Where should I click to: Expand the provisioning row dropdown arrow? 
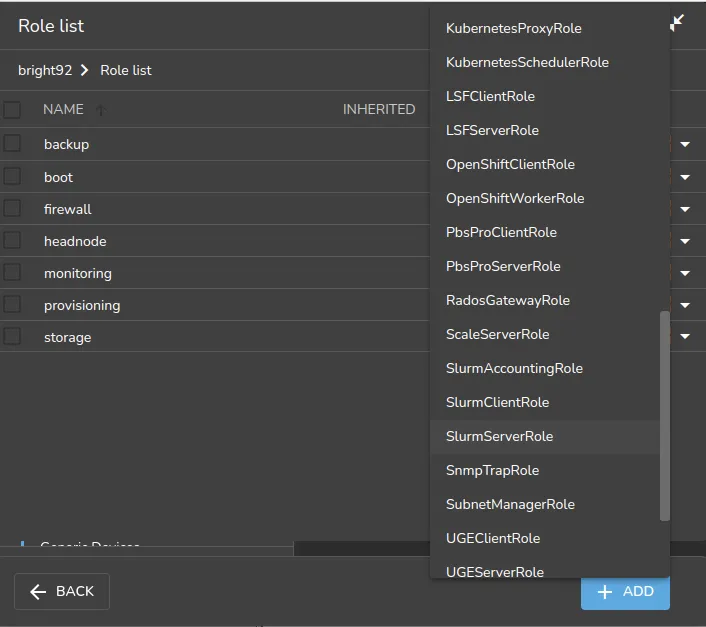[685, 305]
